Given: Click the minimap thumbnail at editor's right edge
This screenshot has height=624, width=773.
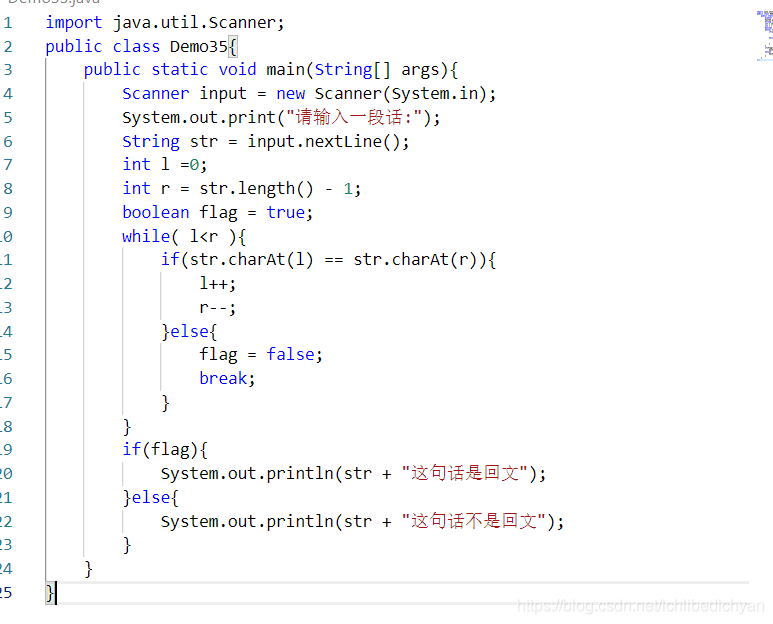Looking at the screenshot, I should [765, 35].
